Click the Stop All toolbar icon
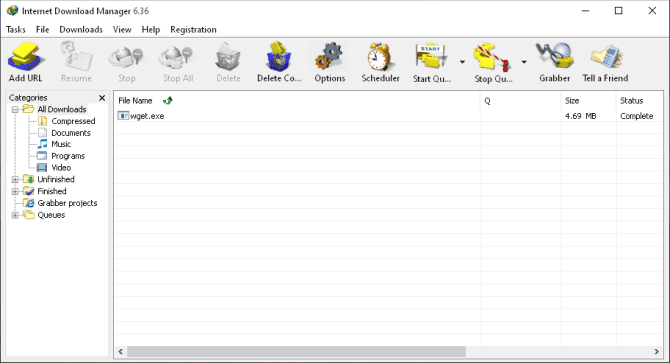The image size is (670, 363). 177,57
